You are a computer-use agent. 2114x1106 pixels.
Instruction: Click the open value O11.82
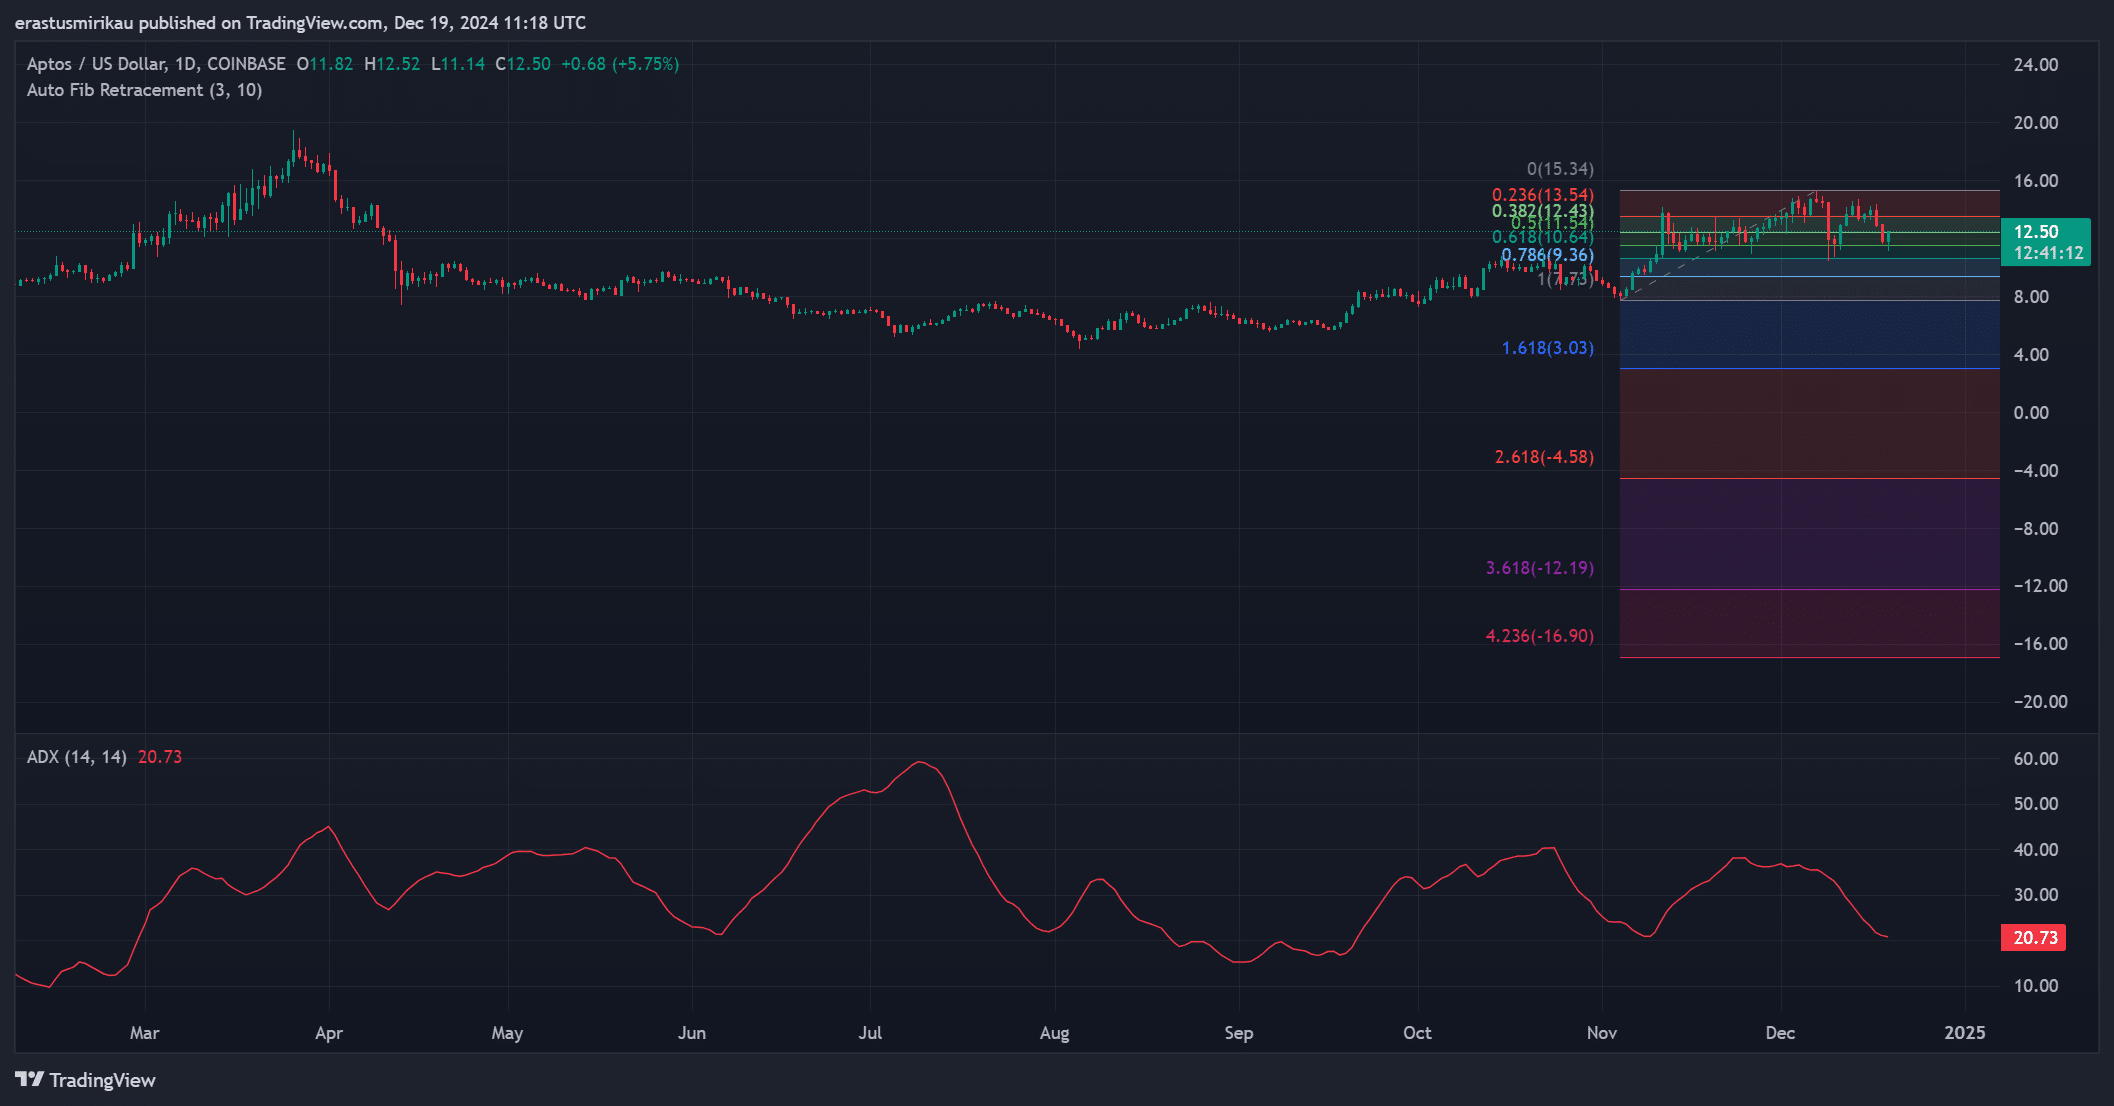tap(325, 64)
